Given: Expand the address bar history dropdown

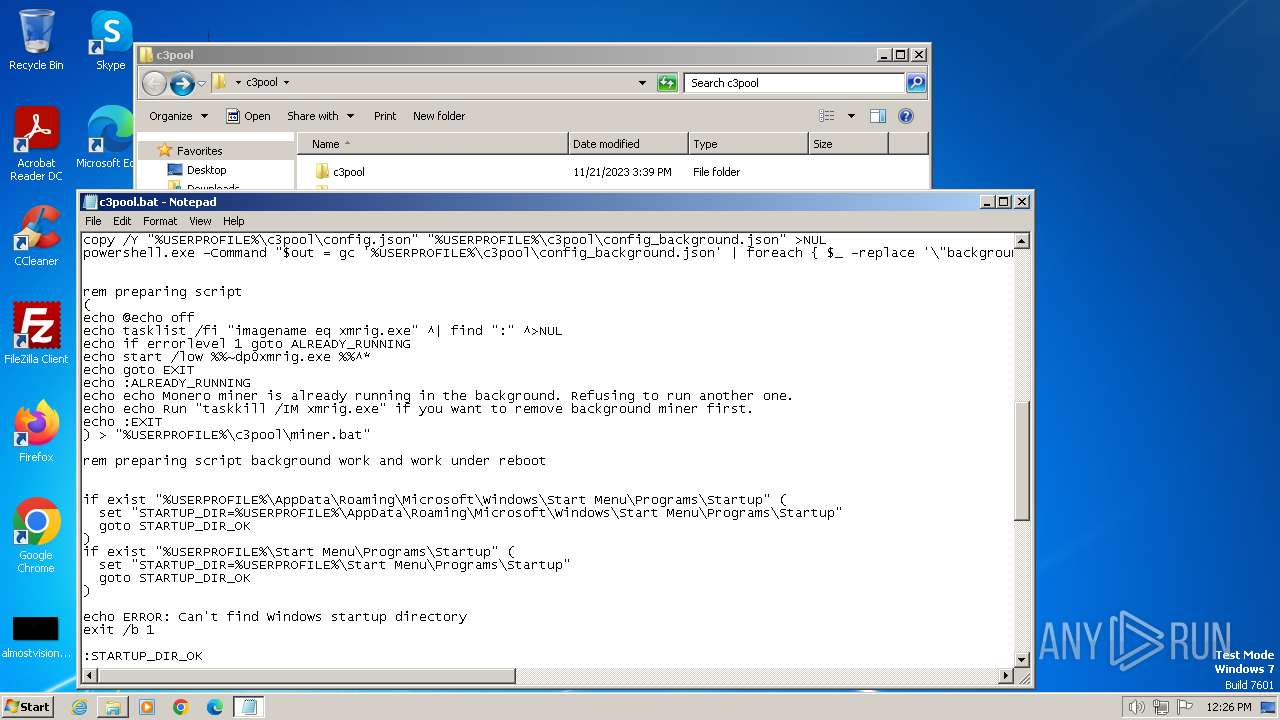Looking at the screenshot, I should click(x=642, y=83).
